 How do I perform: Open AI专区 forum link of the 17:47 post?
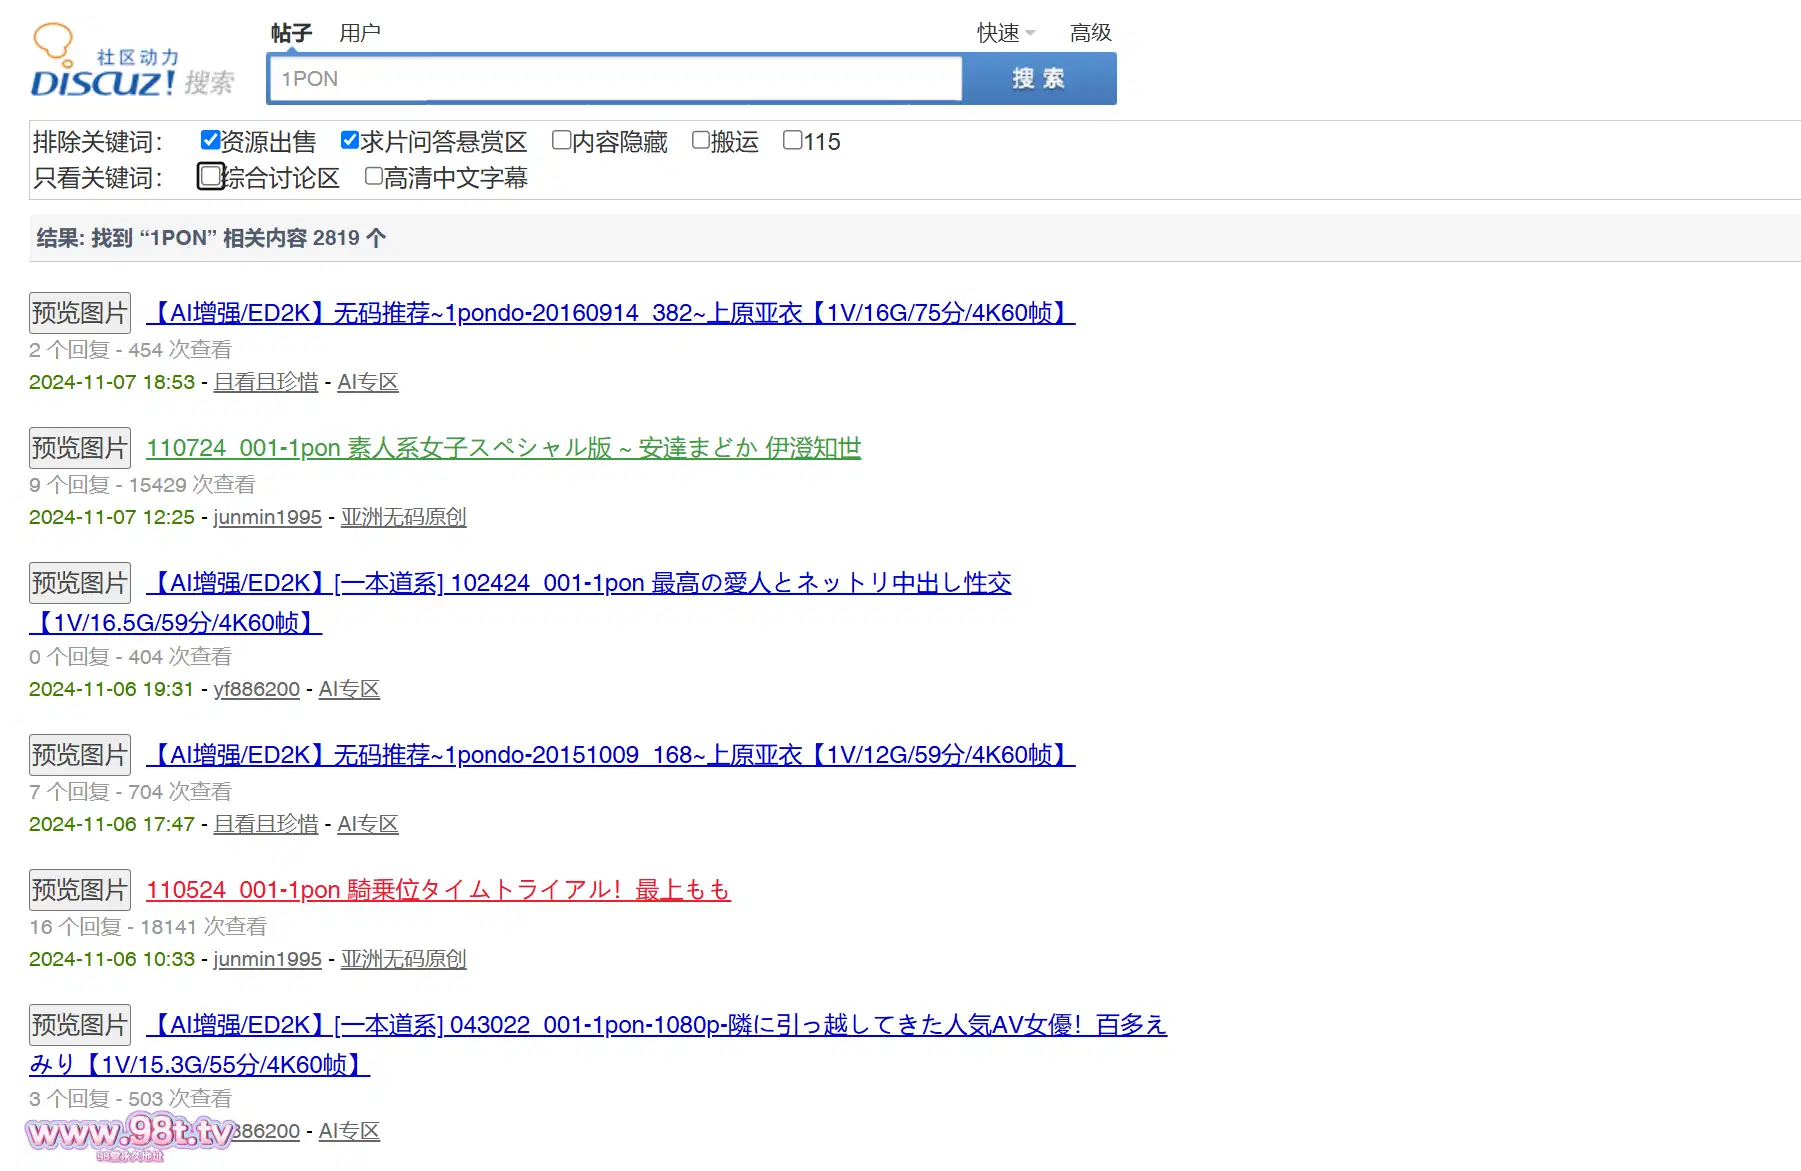pyautogui.click(x=368, y=824)
